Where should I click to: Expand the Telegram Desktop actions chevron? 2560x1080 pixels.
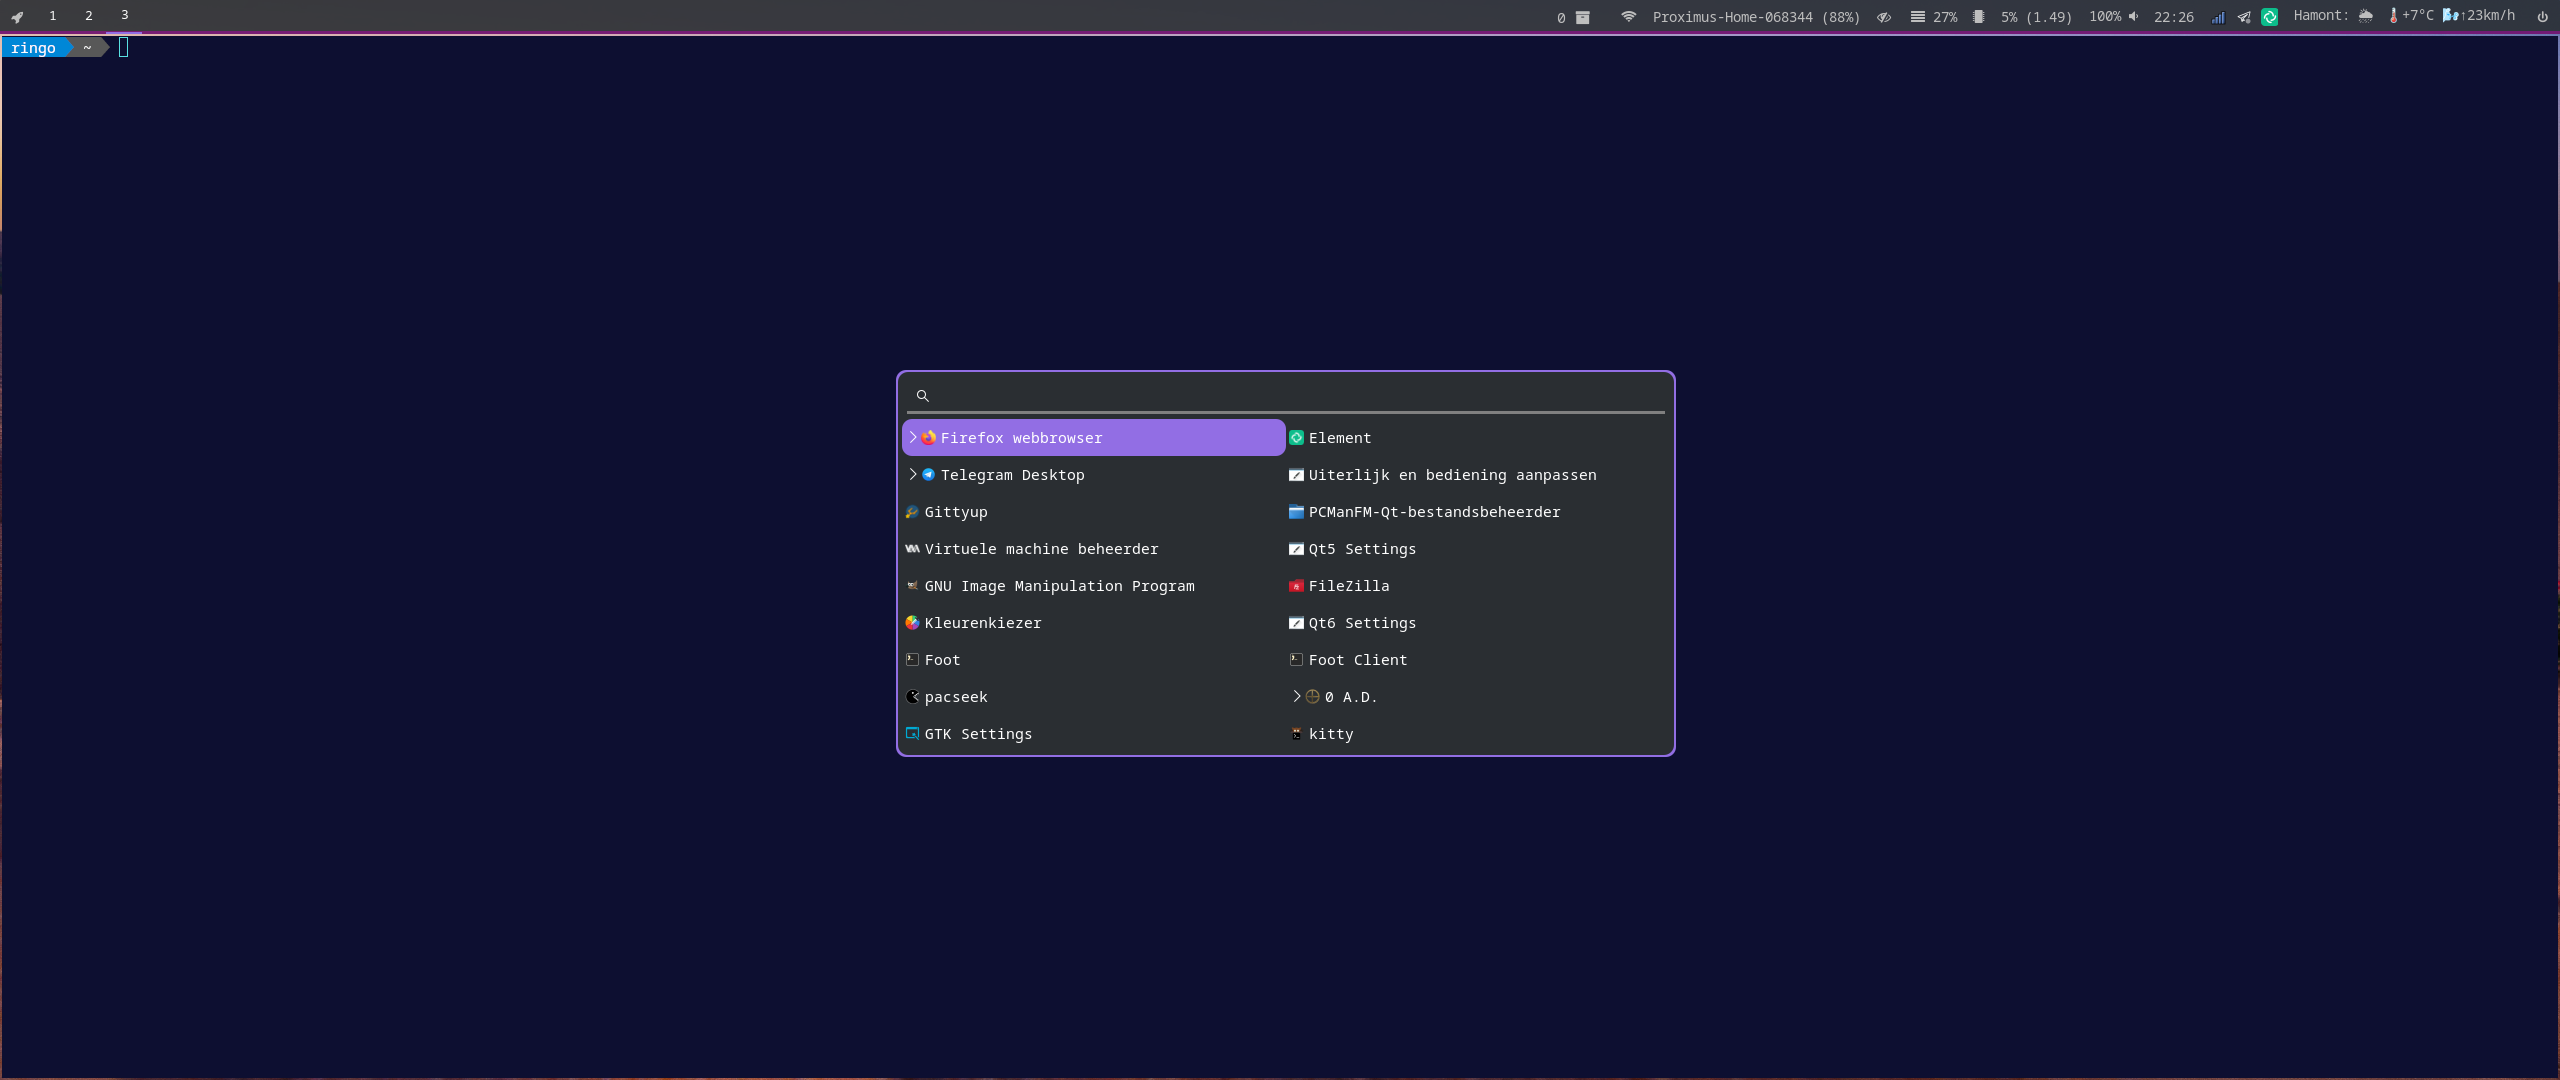pyautogui.click(x=912, y=475)
